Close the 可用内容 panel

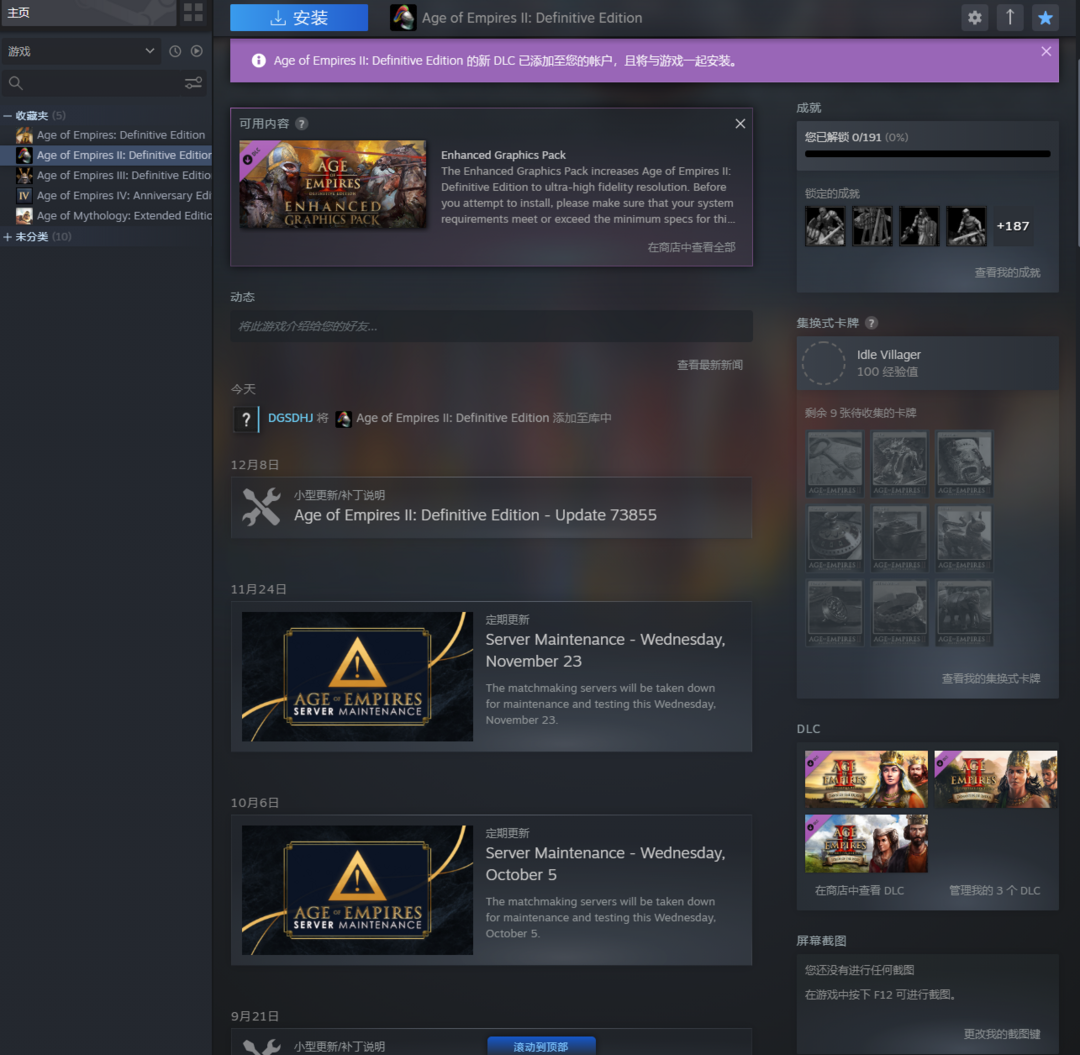pyautogui.click(x=740, y=124)
